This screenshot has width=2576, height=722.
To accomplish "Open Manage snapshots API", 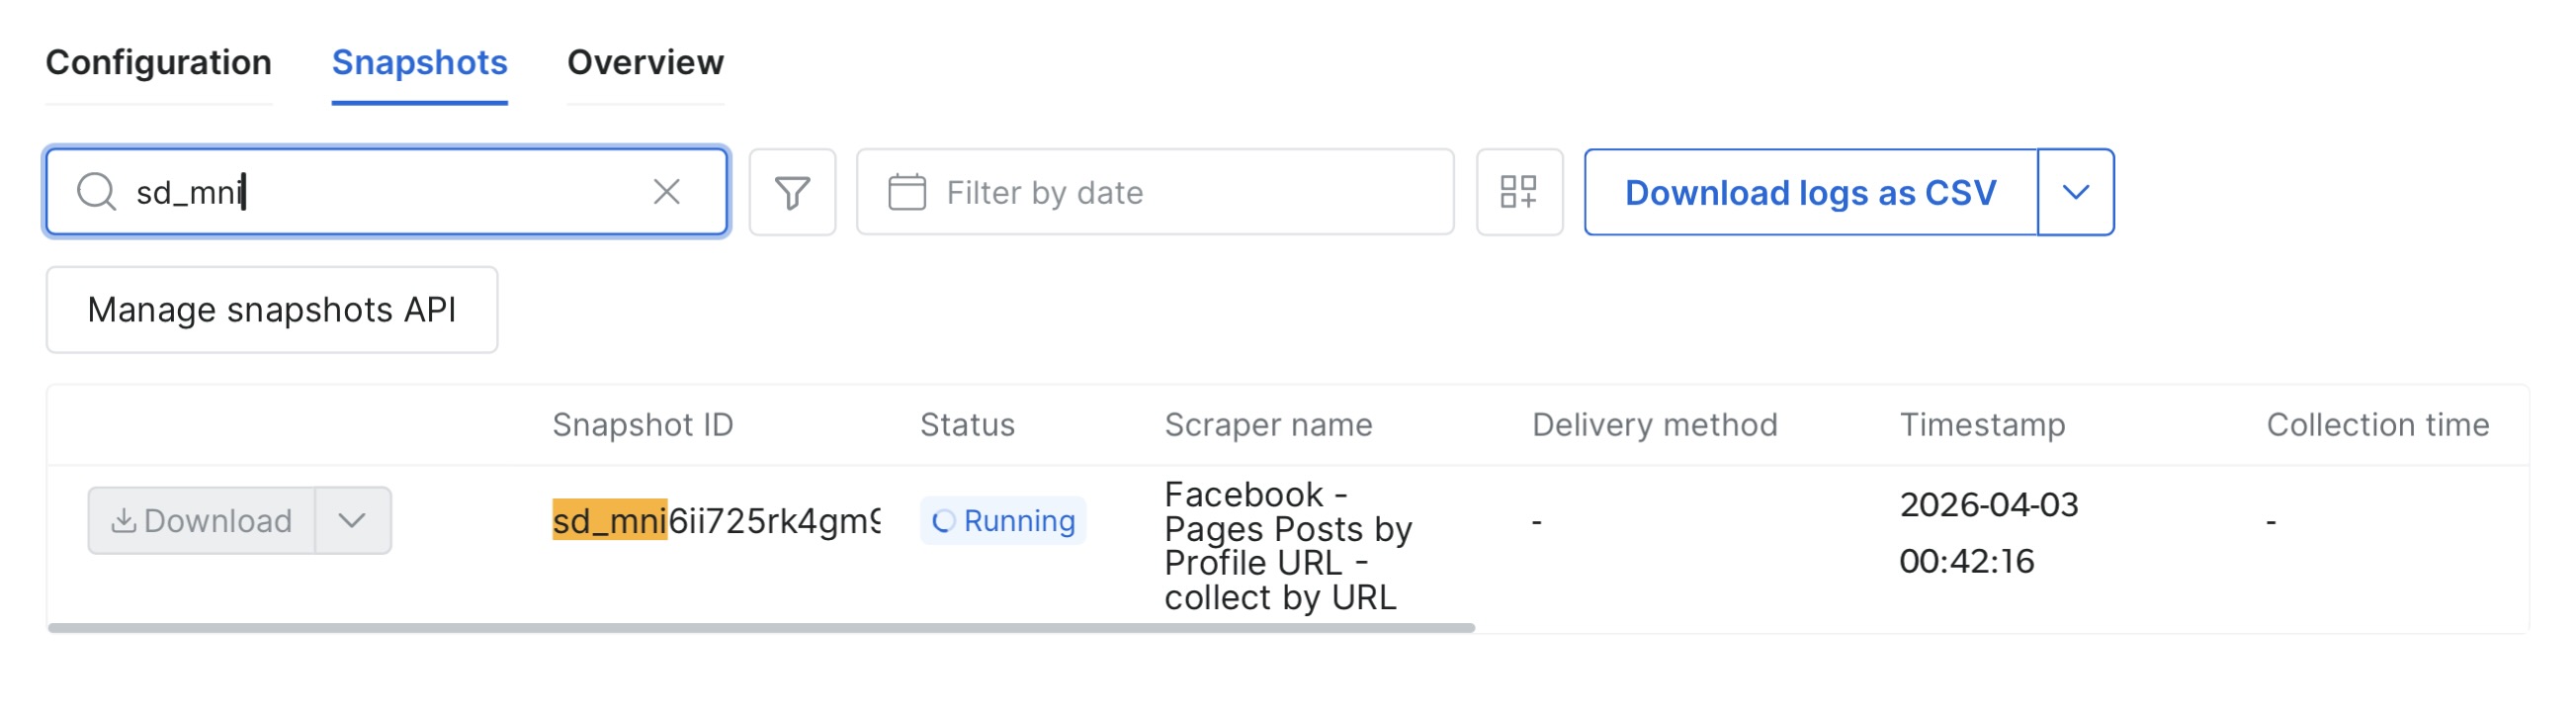I will [271, 310].
